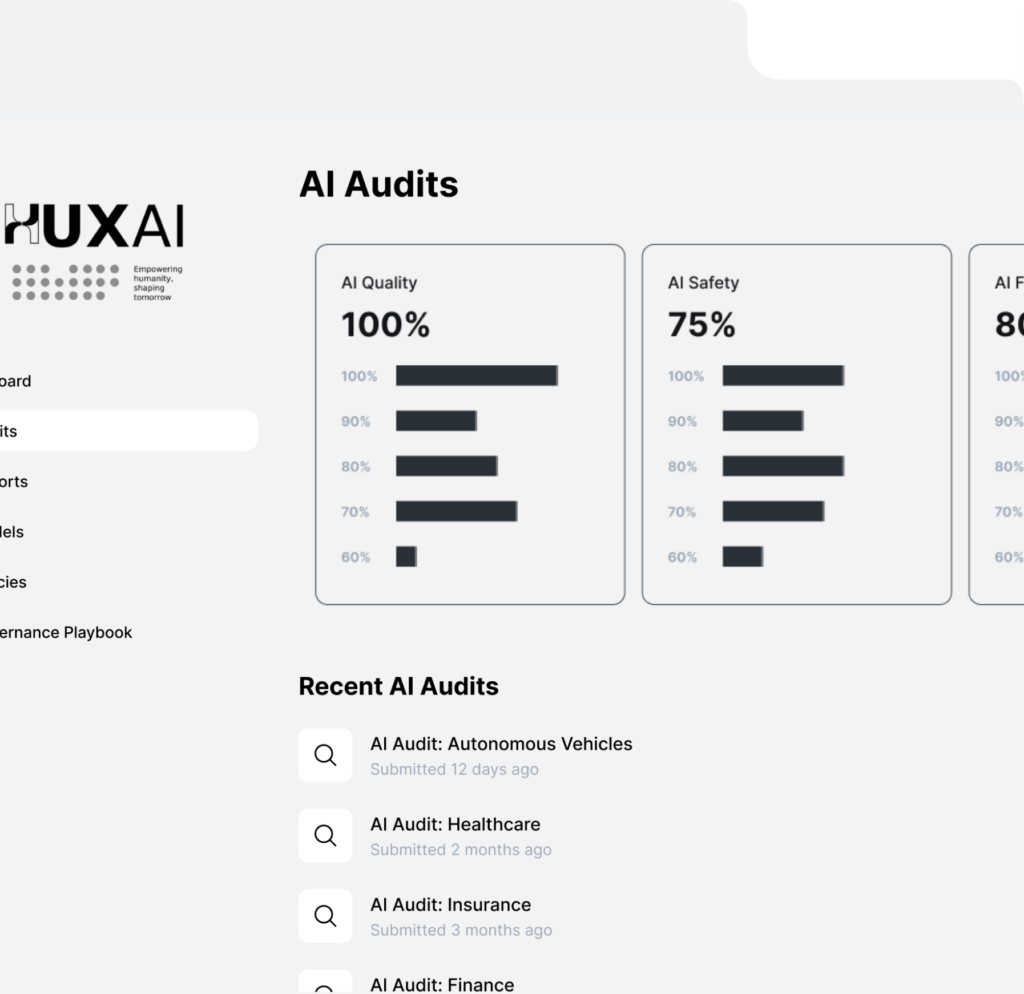Open AI Audit: Finance entry
The height and width of the screenshot is (994, 1024).
[442, 985]
